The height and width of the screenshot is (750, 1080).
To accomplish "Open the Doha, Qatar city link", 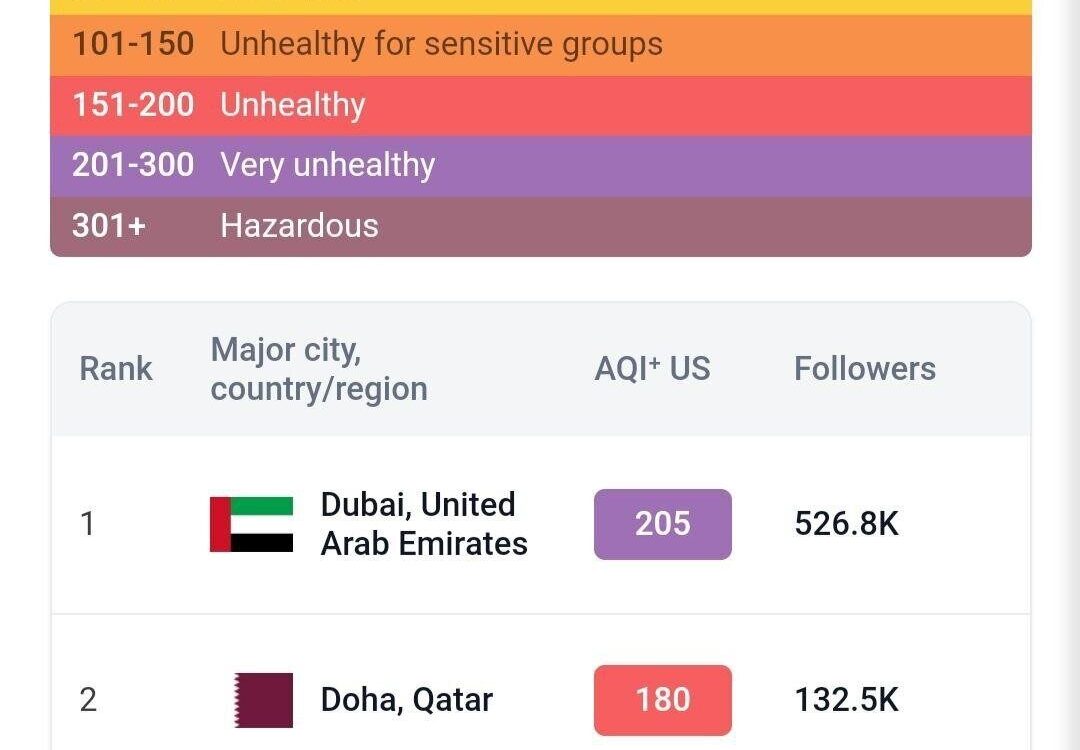I will point(407,700).
